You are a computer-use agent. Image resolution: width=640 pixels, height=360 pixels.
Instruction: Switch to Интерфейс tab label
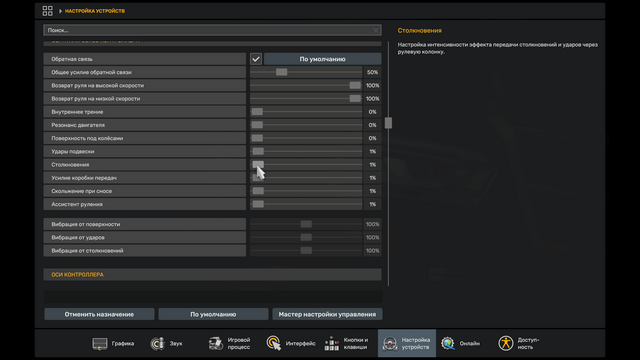[300, 344]
